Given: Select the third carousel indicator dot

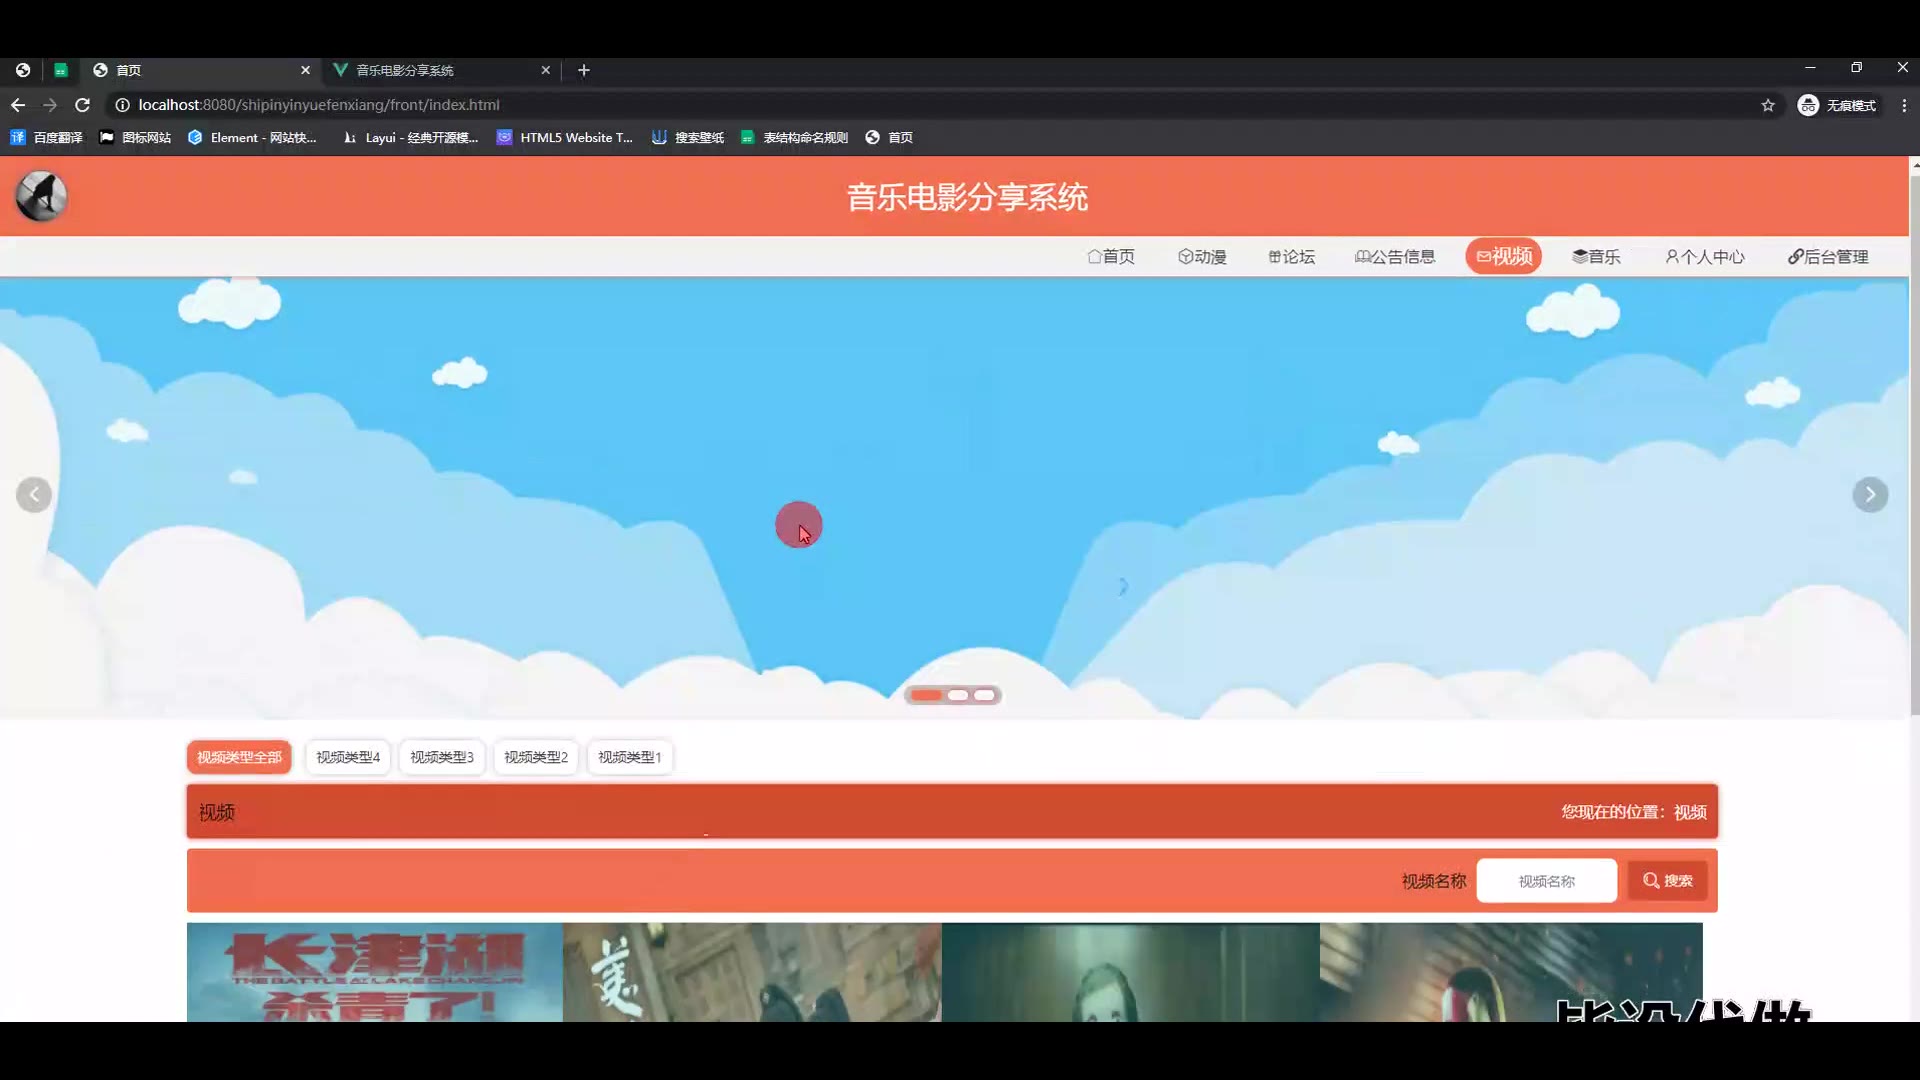Looking at the screenshot, I should pyautogui.click(x=985, y=695).
